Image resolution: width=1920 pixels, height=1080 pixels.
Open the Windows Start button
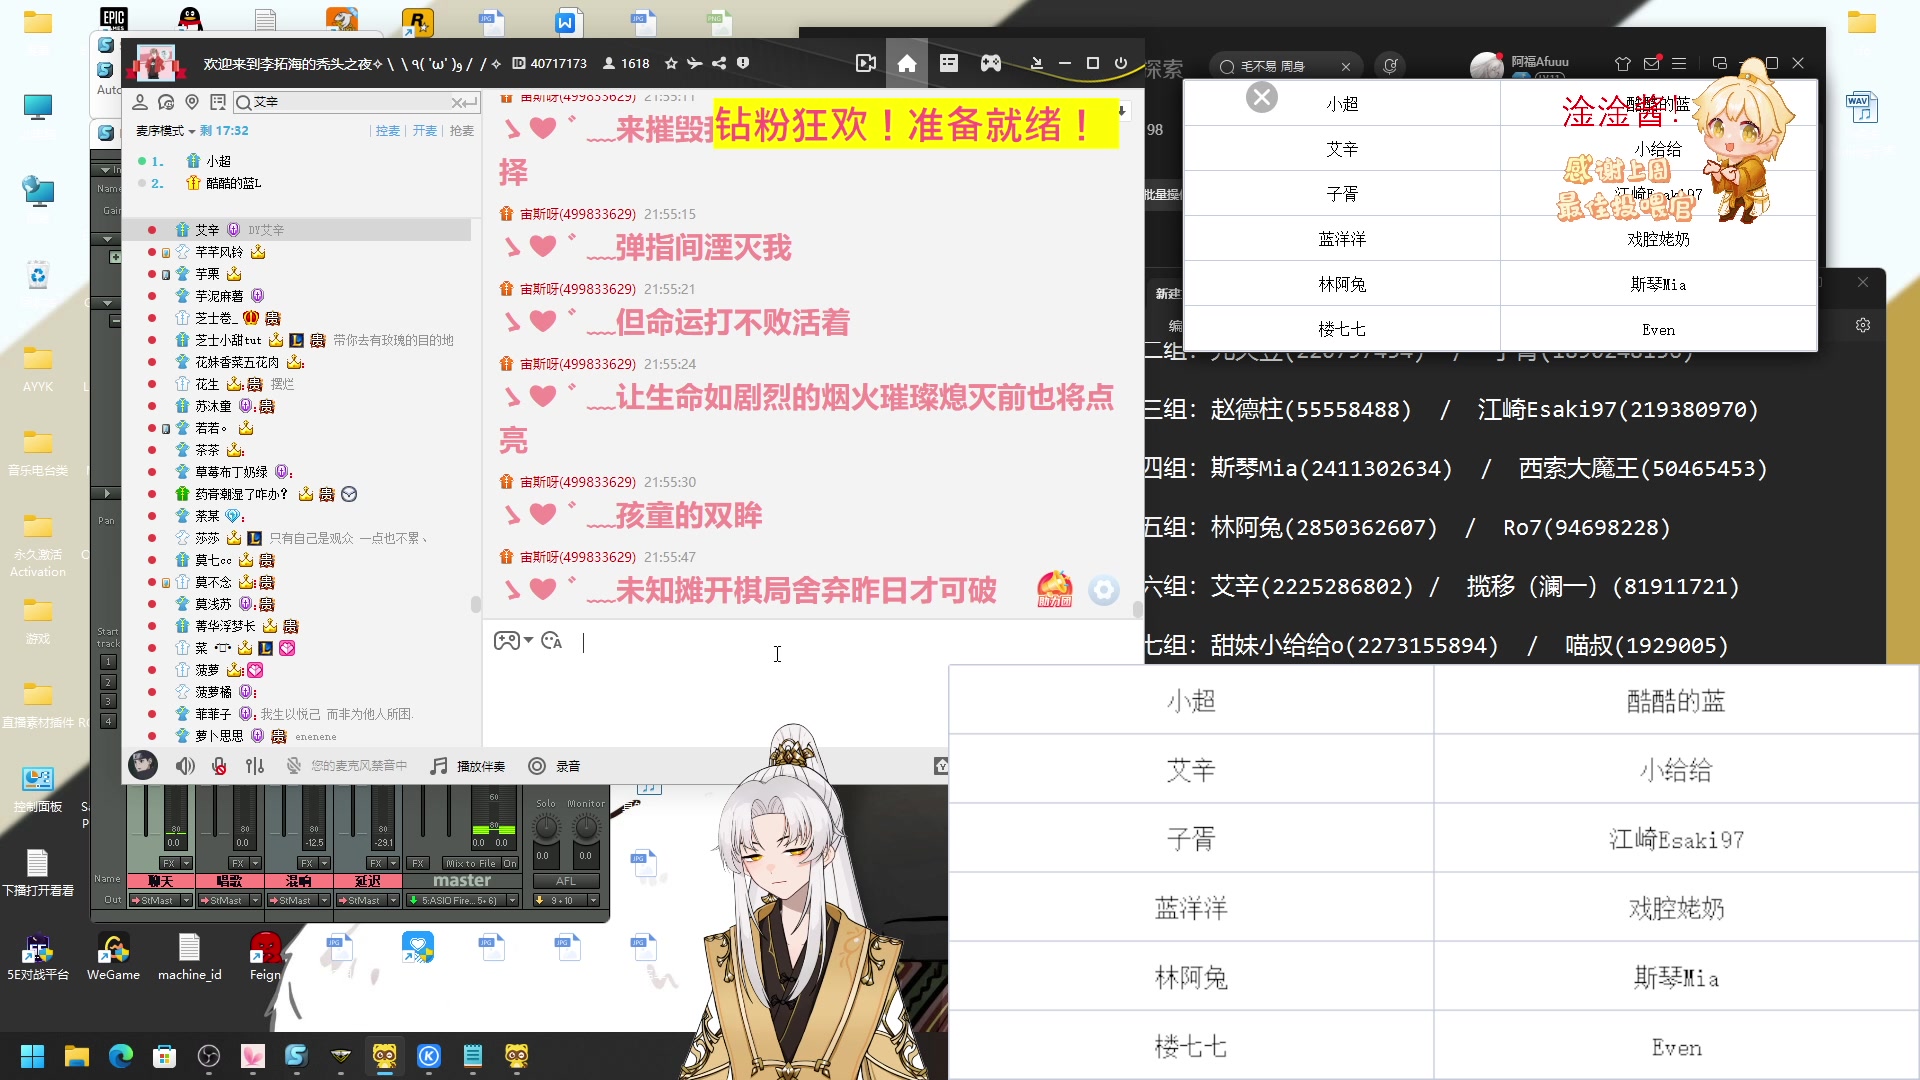[x=33, y=1056]
